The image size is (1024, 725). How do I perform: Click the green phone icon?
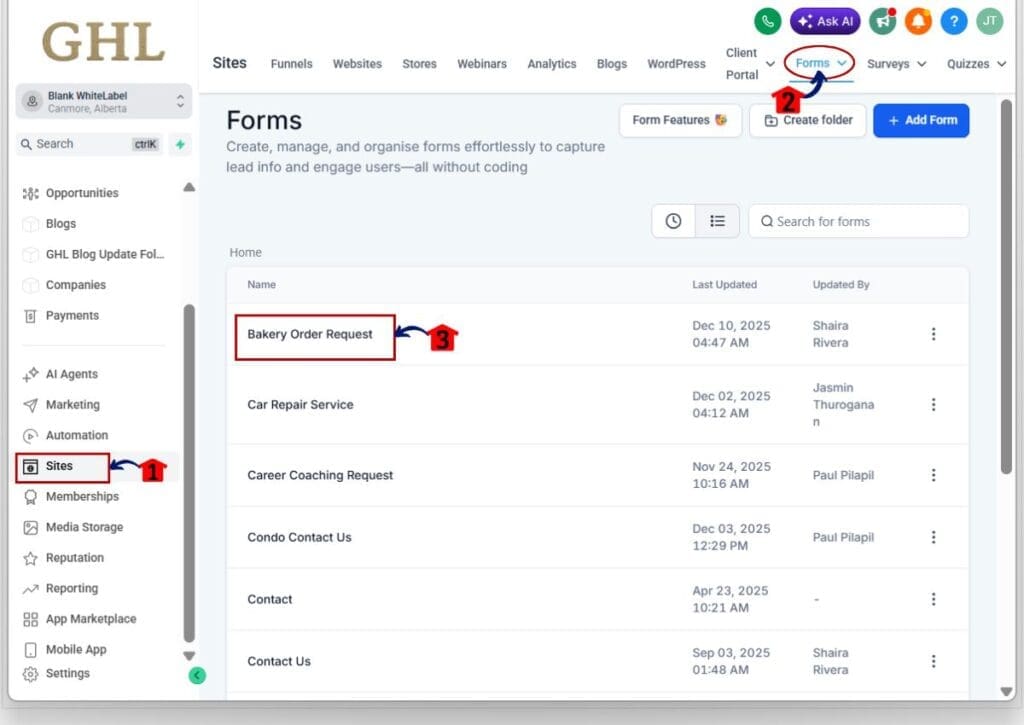click(x=766, y=21)
